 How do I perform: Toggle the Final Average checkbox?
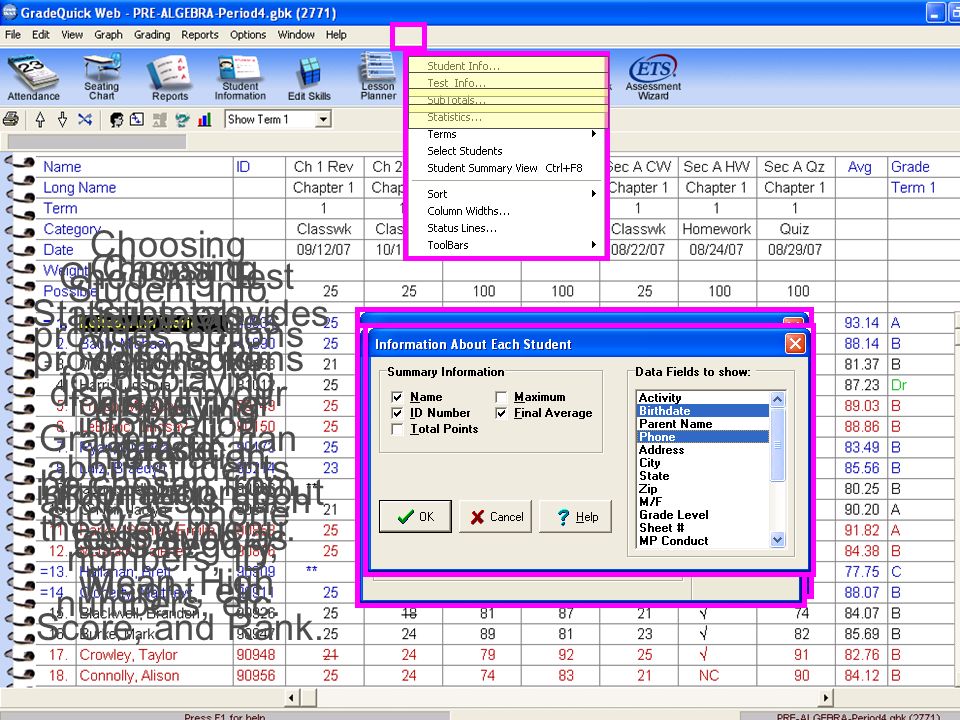click(x=501, y=413)
